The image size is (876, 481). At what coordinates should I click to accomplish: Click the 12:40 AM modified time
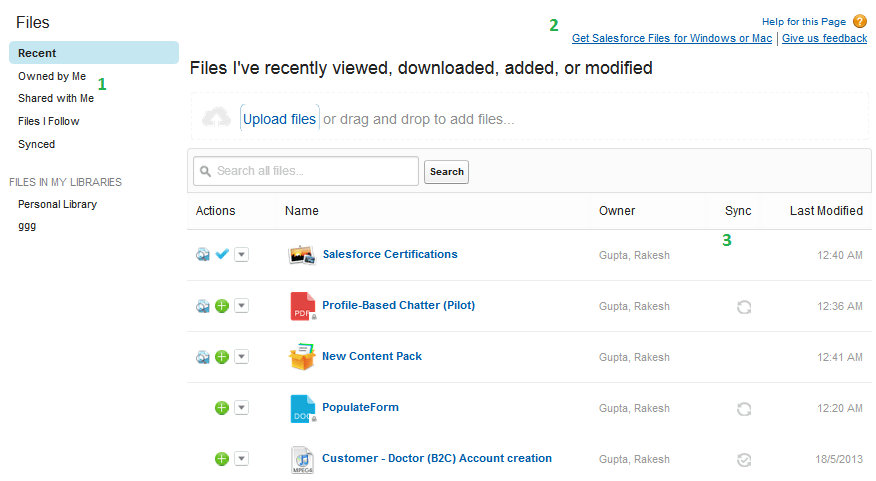[840, 255]
